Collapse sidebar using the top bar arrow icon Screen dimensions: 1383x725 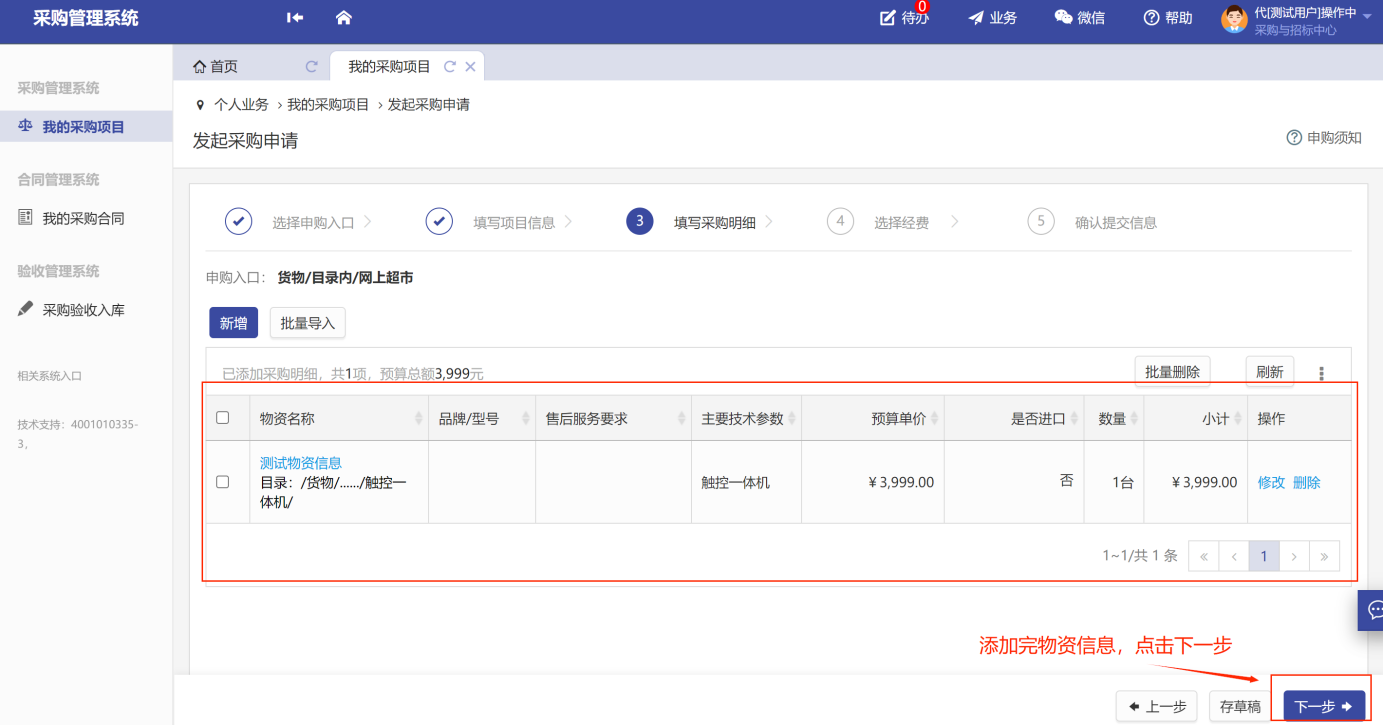point(295,18)
